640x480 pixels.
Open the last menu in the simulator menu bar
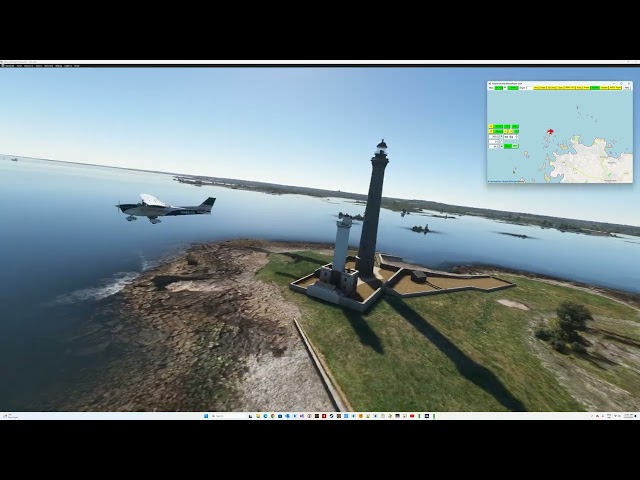[x=76, y=66]
